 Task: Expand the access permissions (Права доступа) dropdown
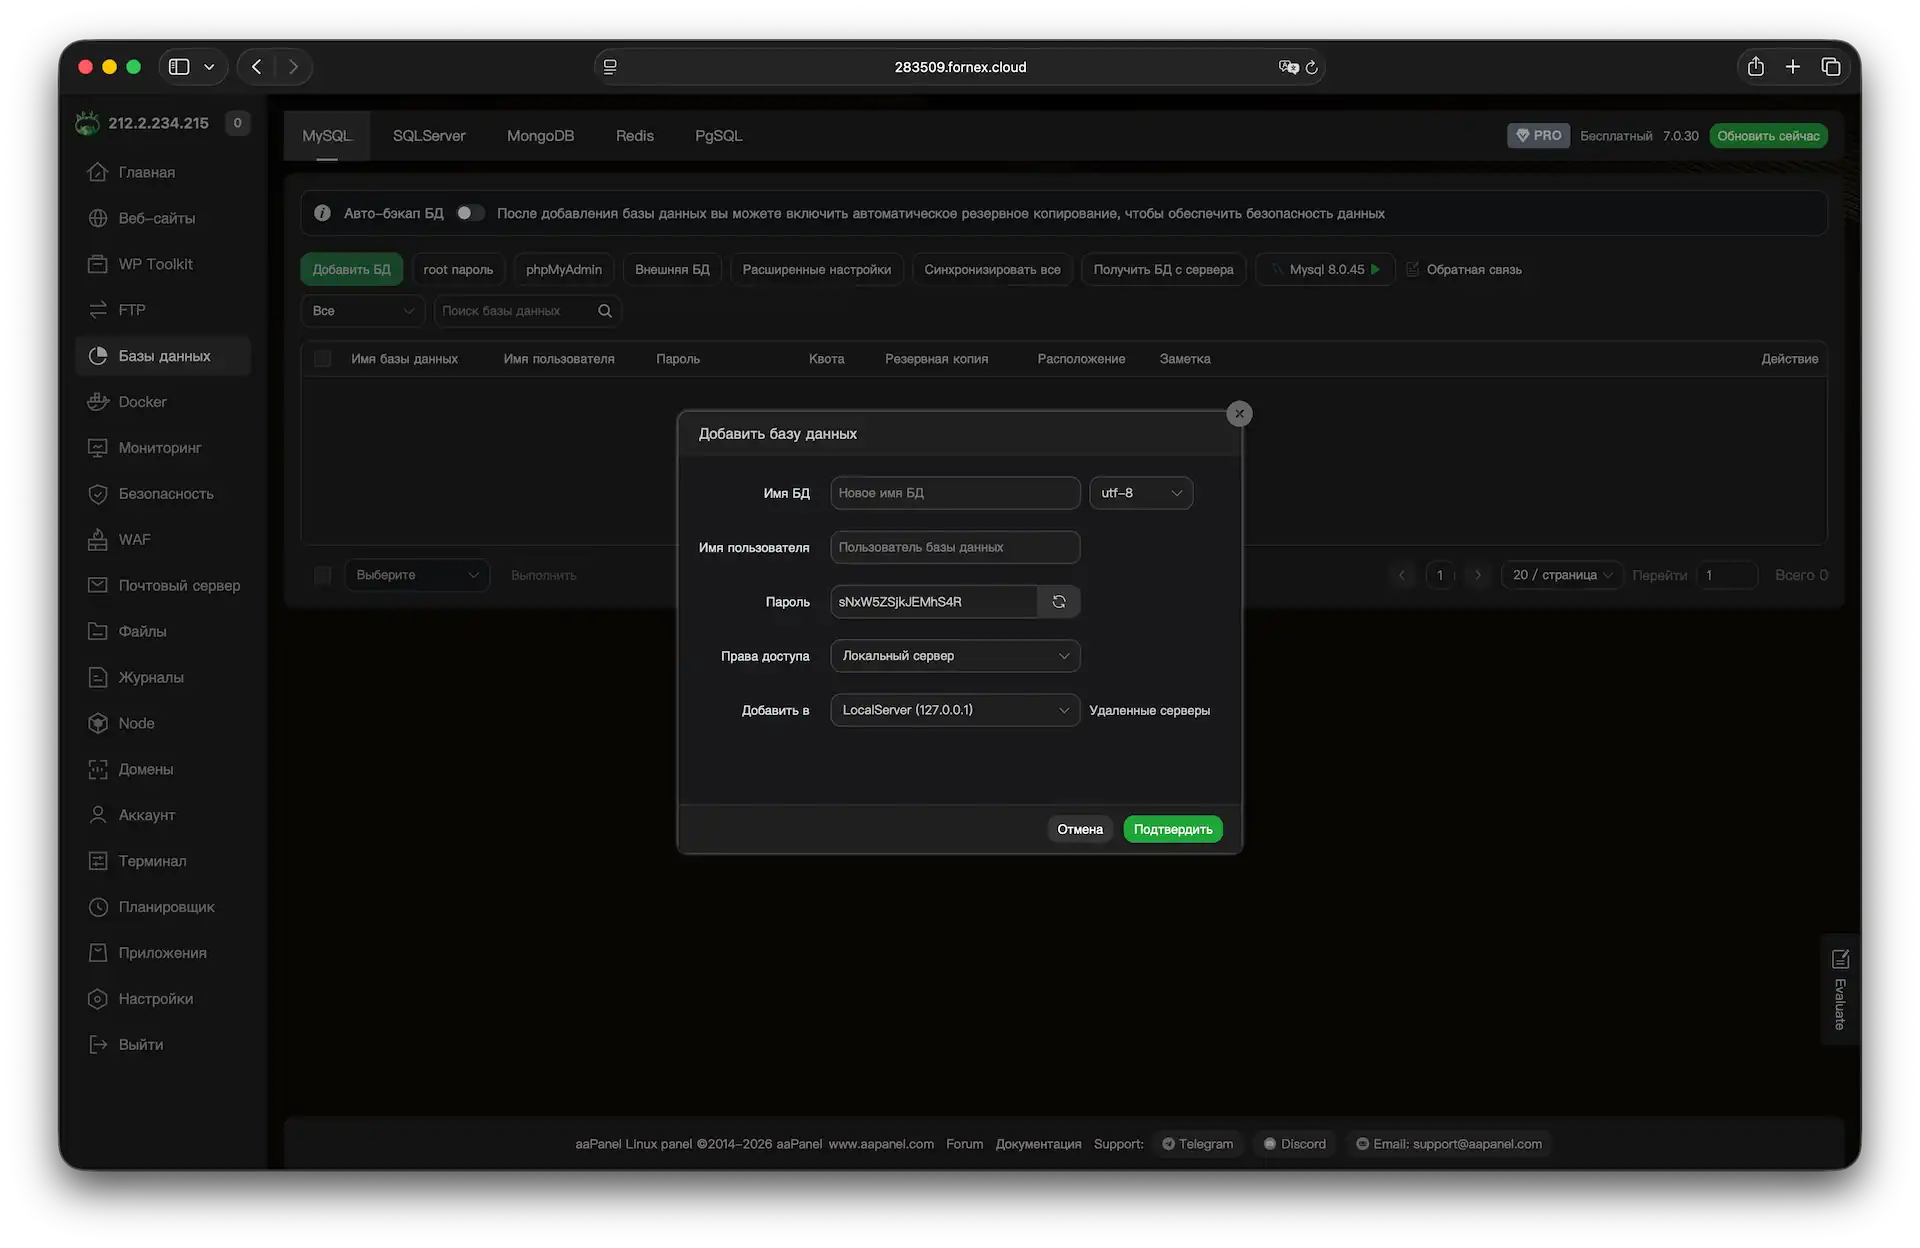click(954, 656)
